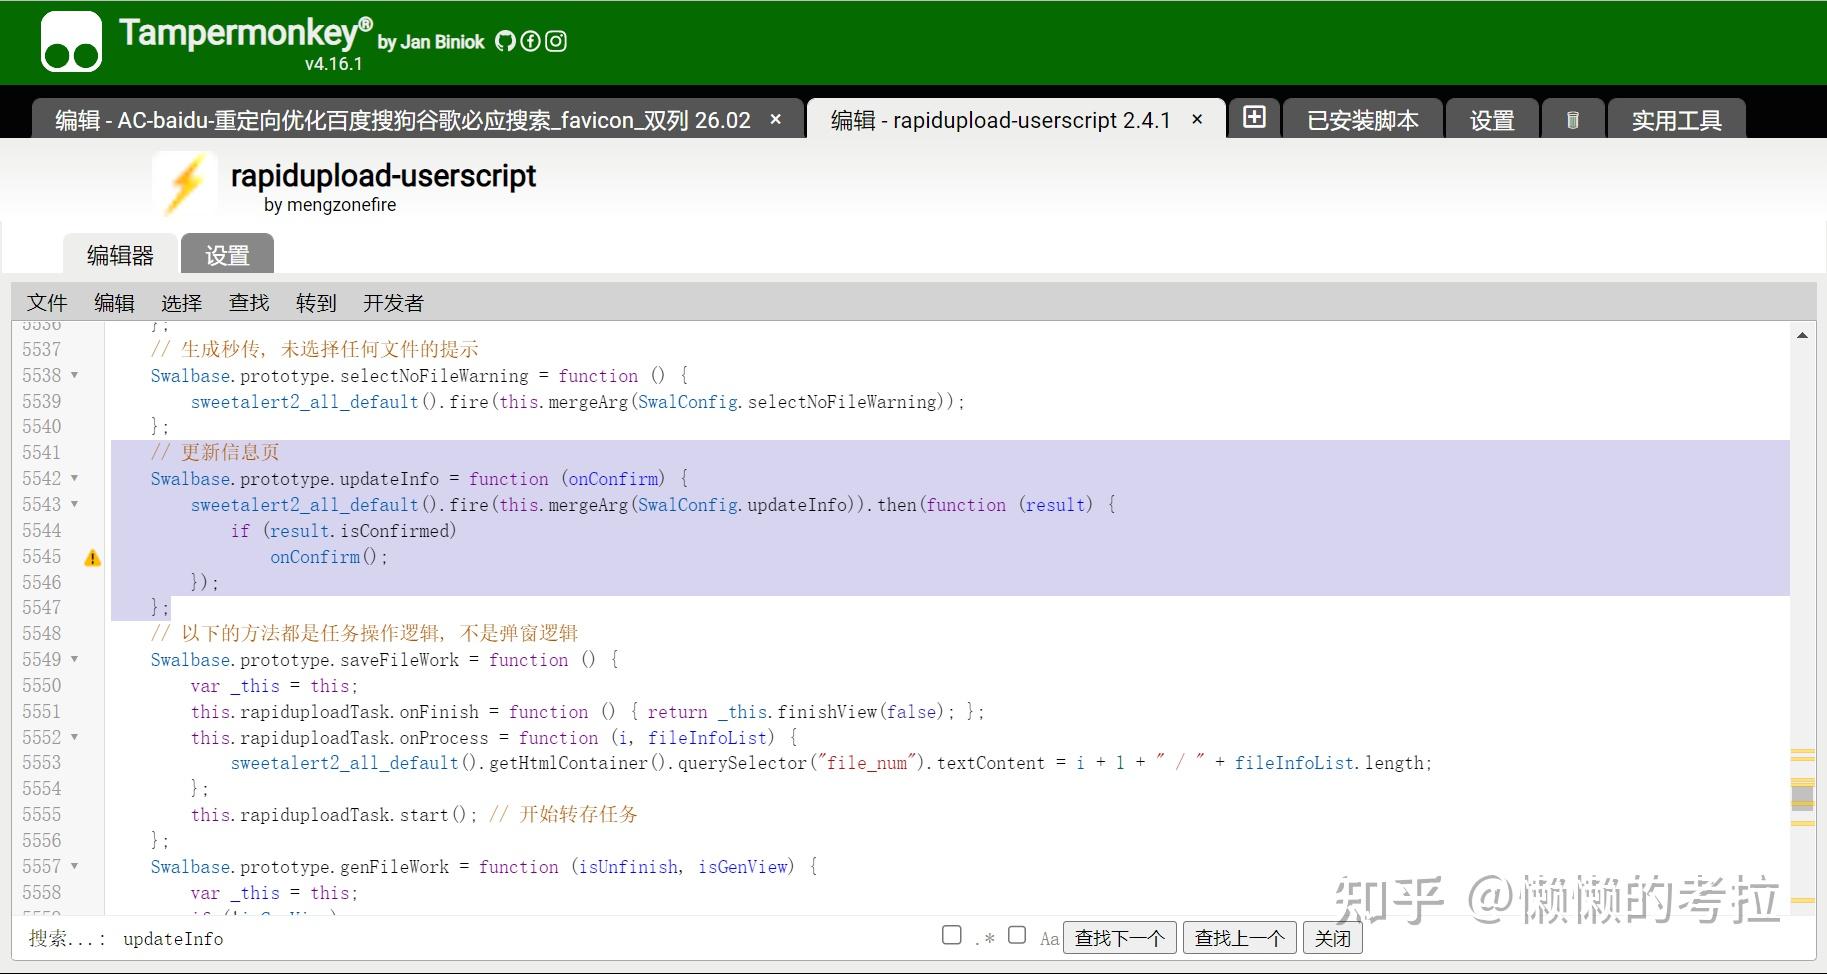Click onConfirm() call on line 5545

click(x=328, y=557)
